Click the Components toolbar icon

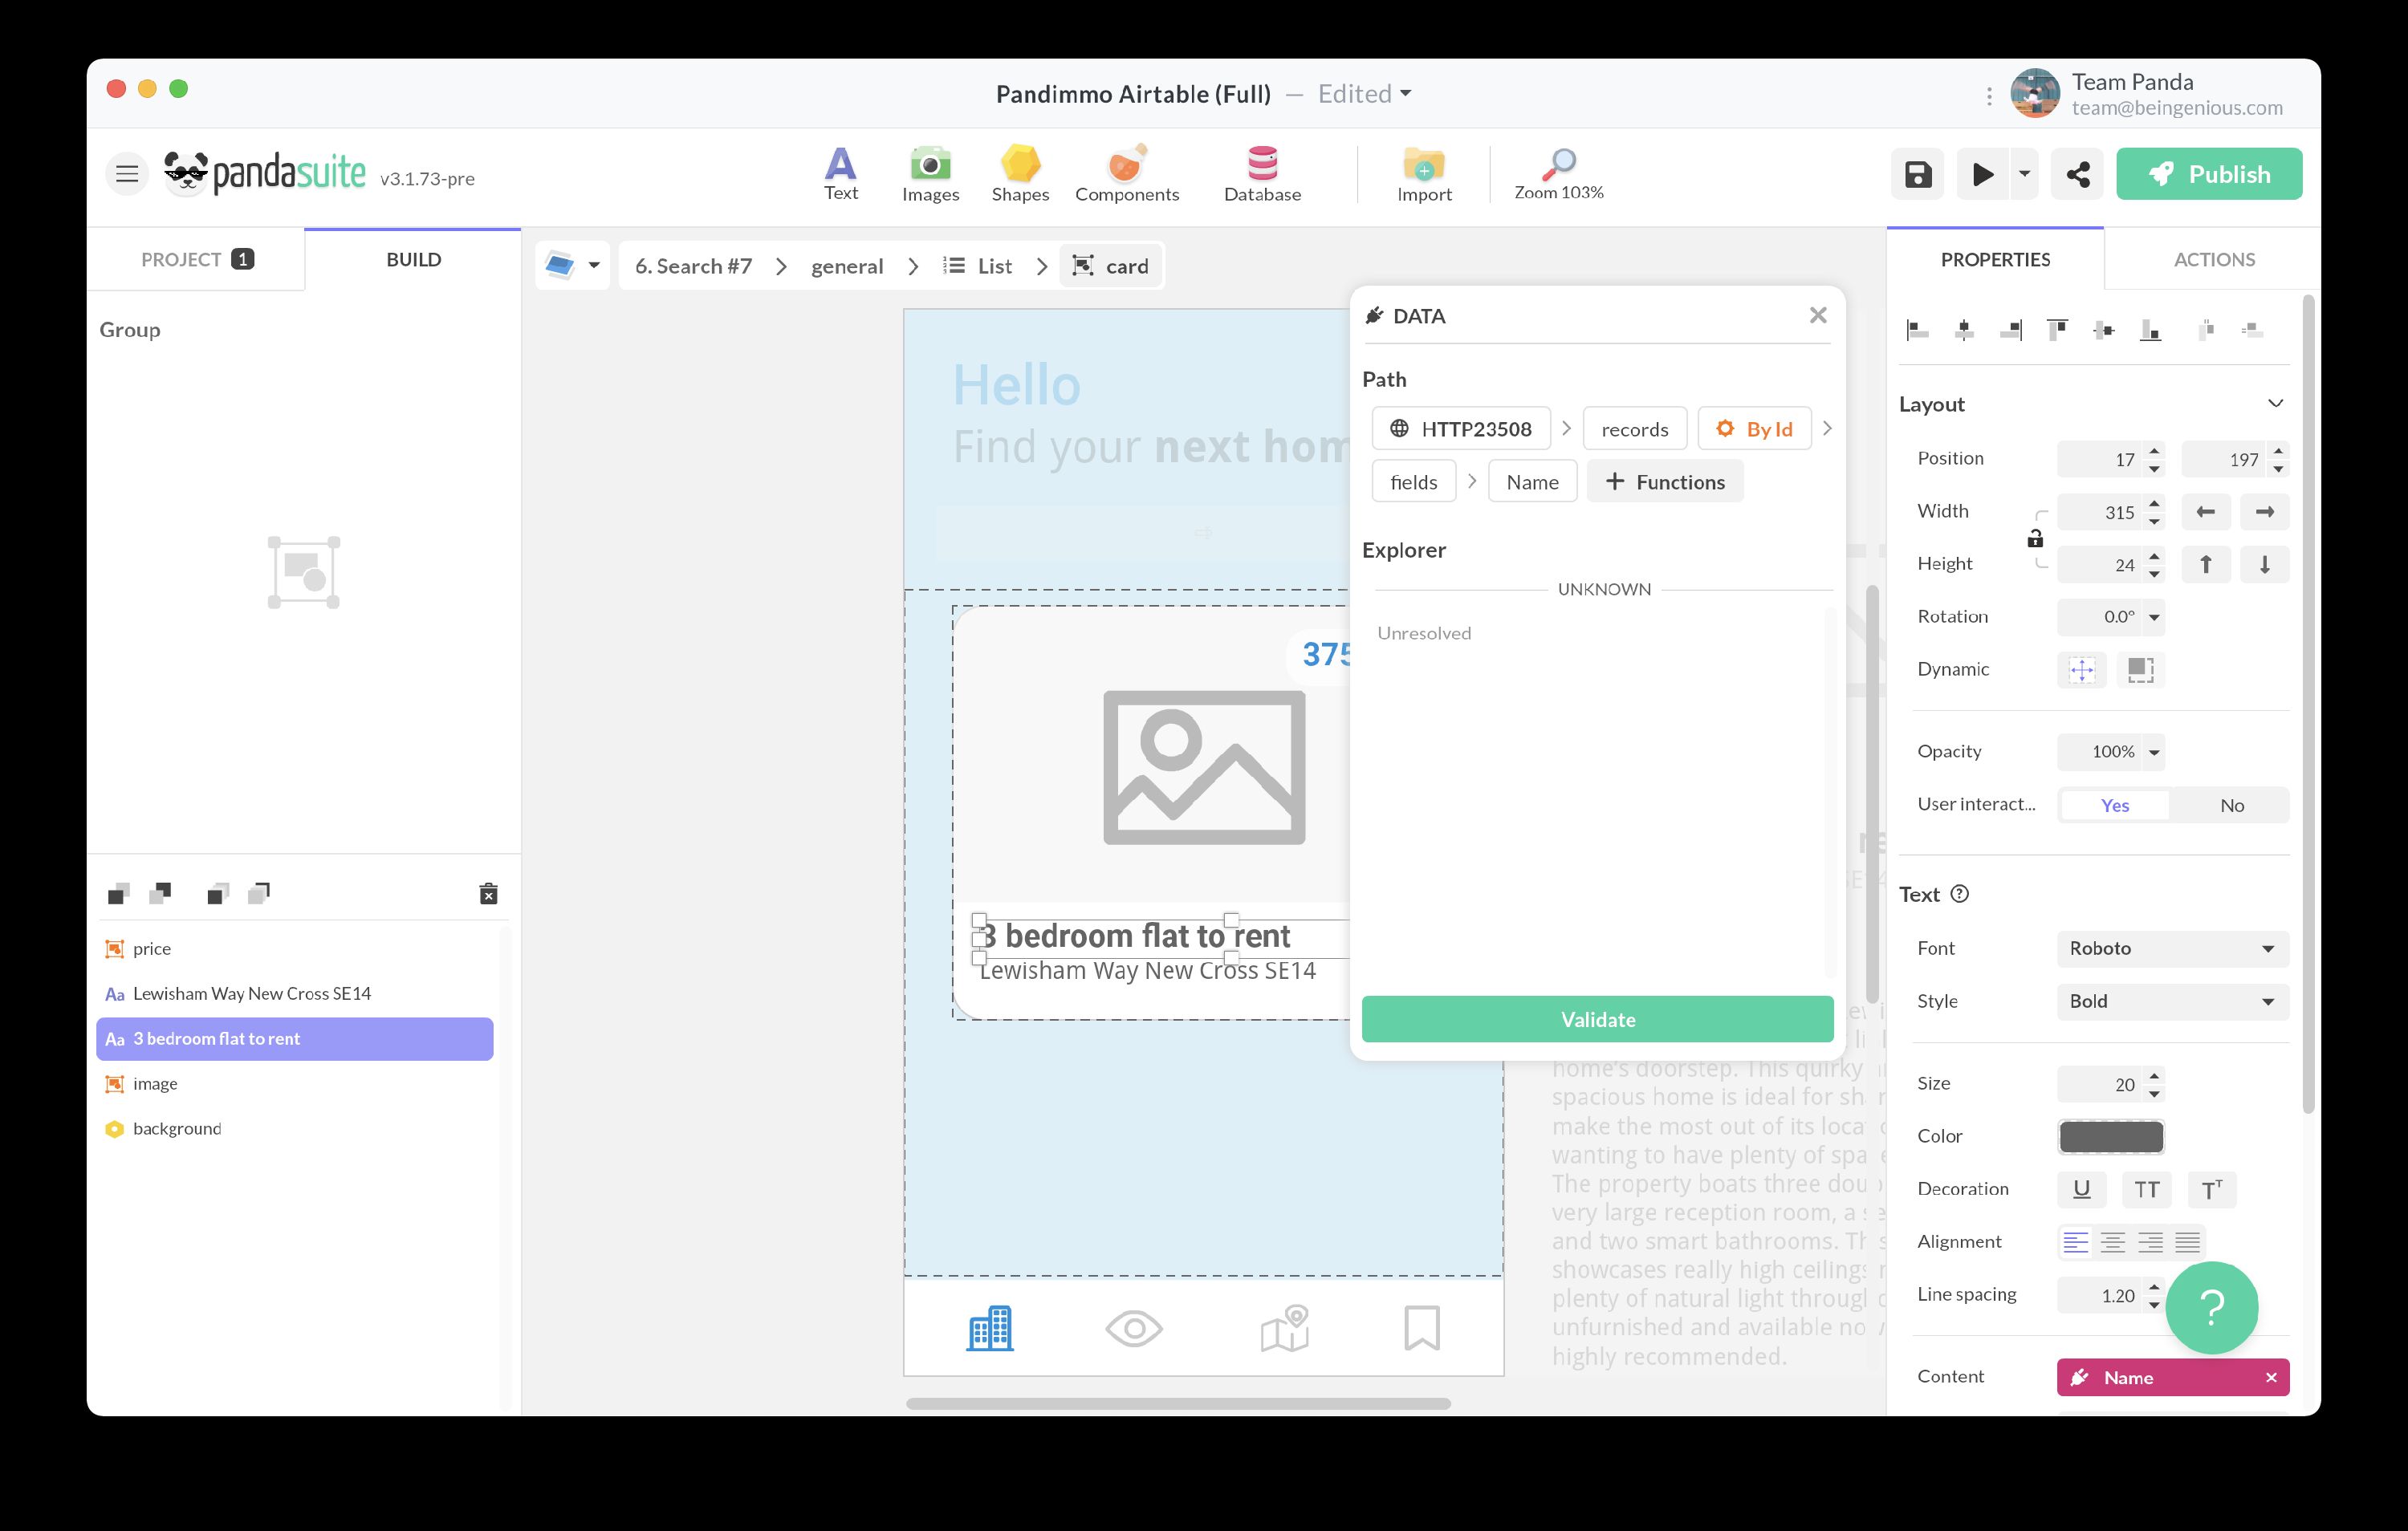coord(1126,173)
